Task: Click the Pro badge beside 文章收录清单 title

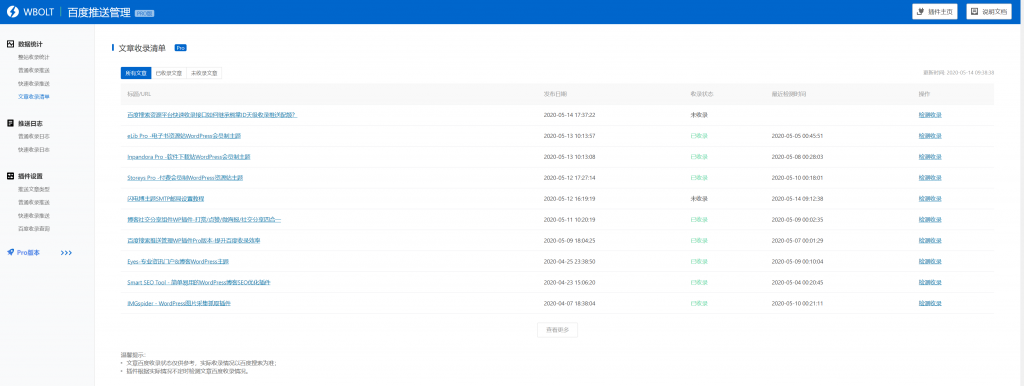Action: [x=181, y=48]
